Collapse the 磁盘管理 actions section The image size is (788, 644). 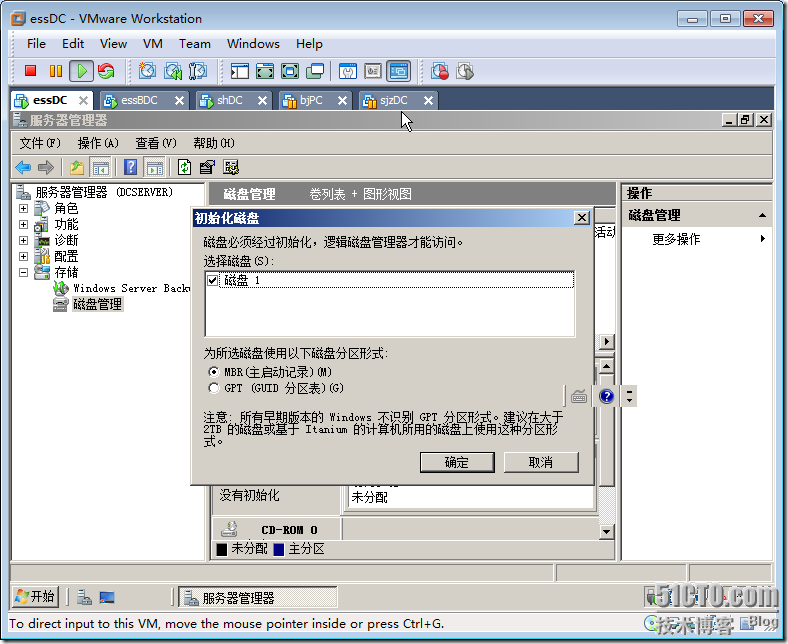click(762, 215)
